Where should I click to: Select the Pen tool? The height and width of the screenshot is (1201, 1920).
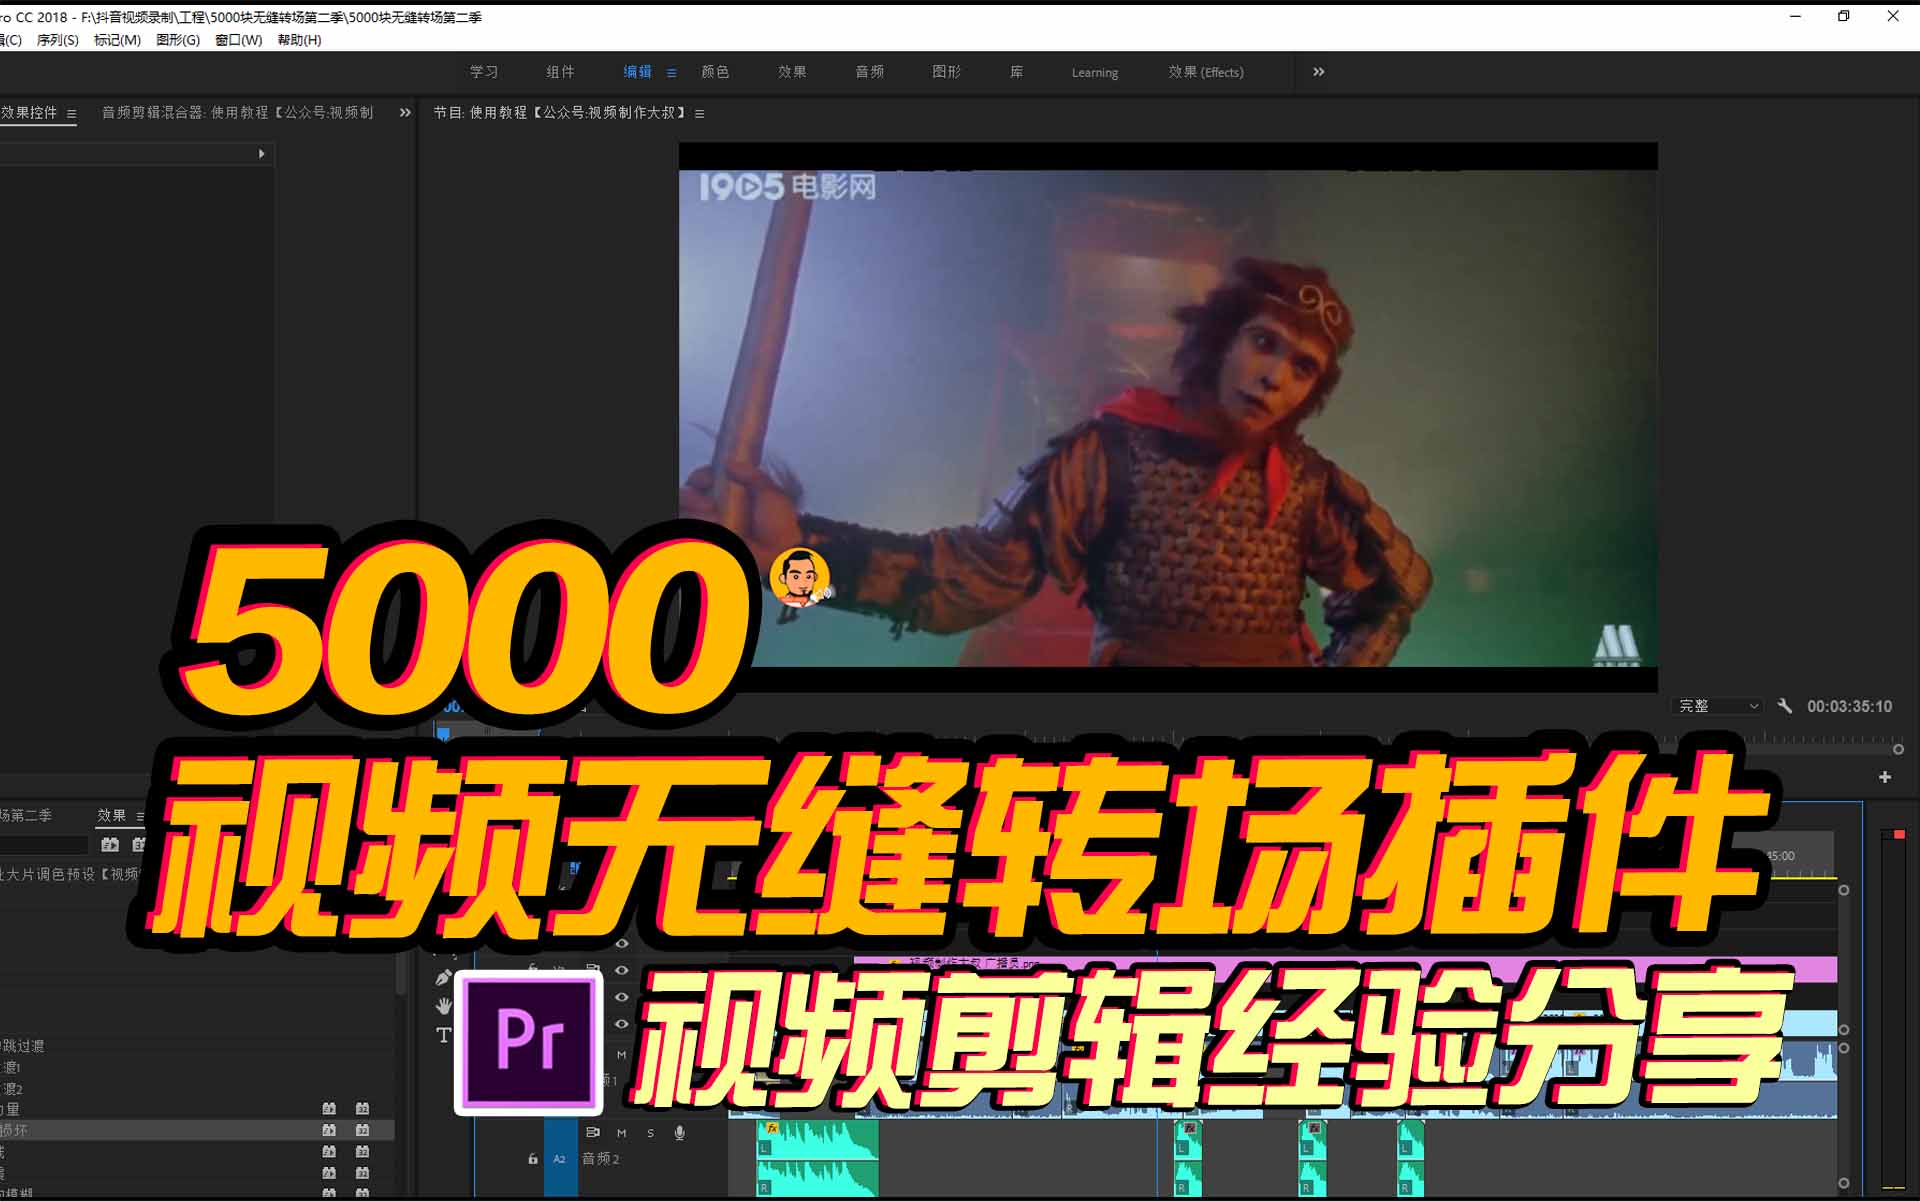point(444,977)
